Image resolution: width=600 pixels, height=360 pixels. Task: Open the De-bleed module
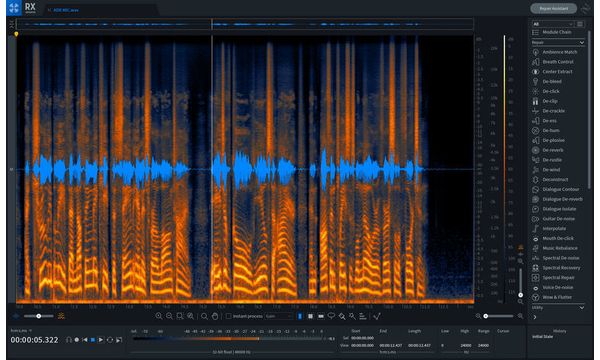[x=547, y=81]
